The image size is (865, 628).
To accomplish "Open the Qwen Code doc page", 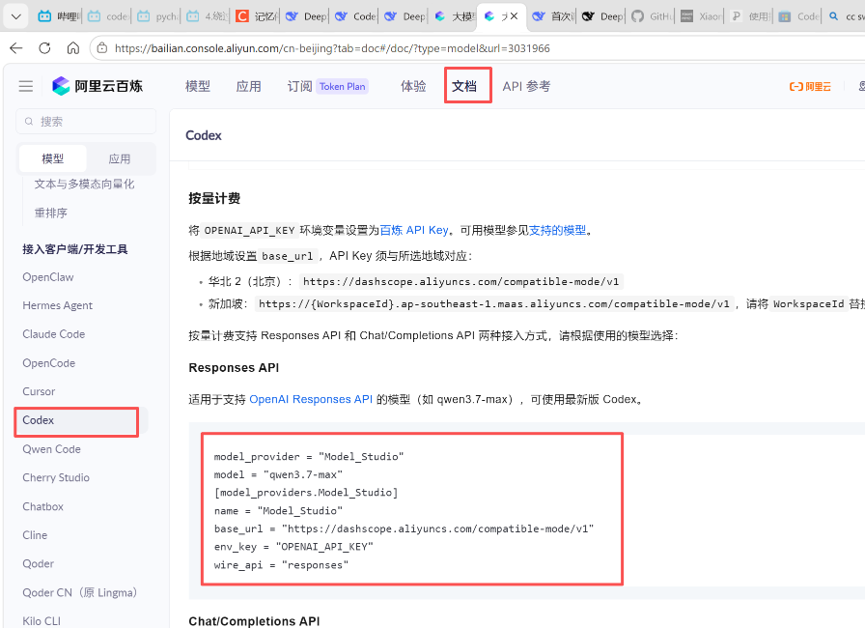I will (x=51, y=449).
